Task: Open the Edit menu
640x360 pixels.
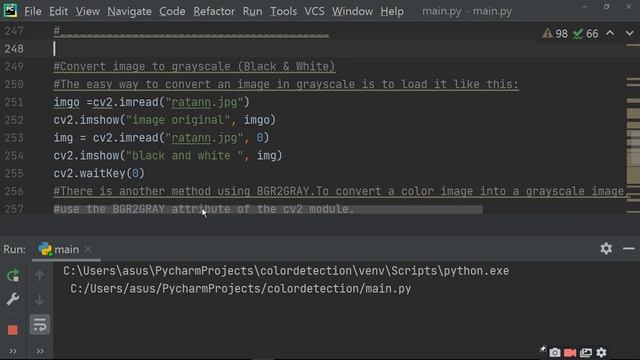Action: pyautogui.click(x=58, y=11)
